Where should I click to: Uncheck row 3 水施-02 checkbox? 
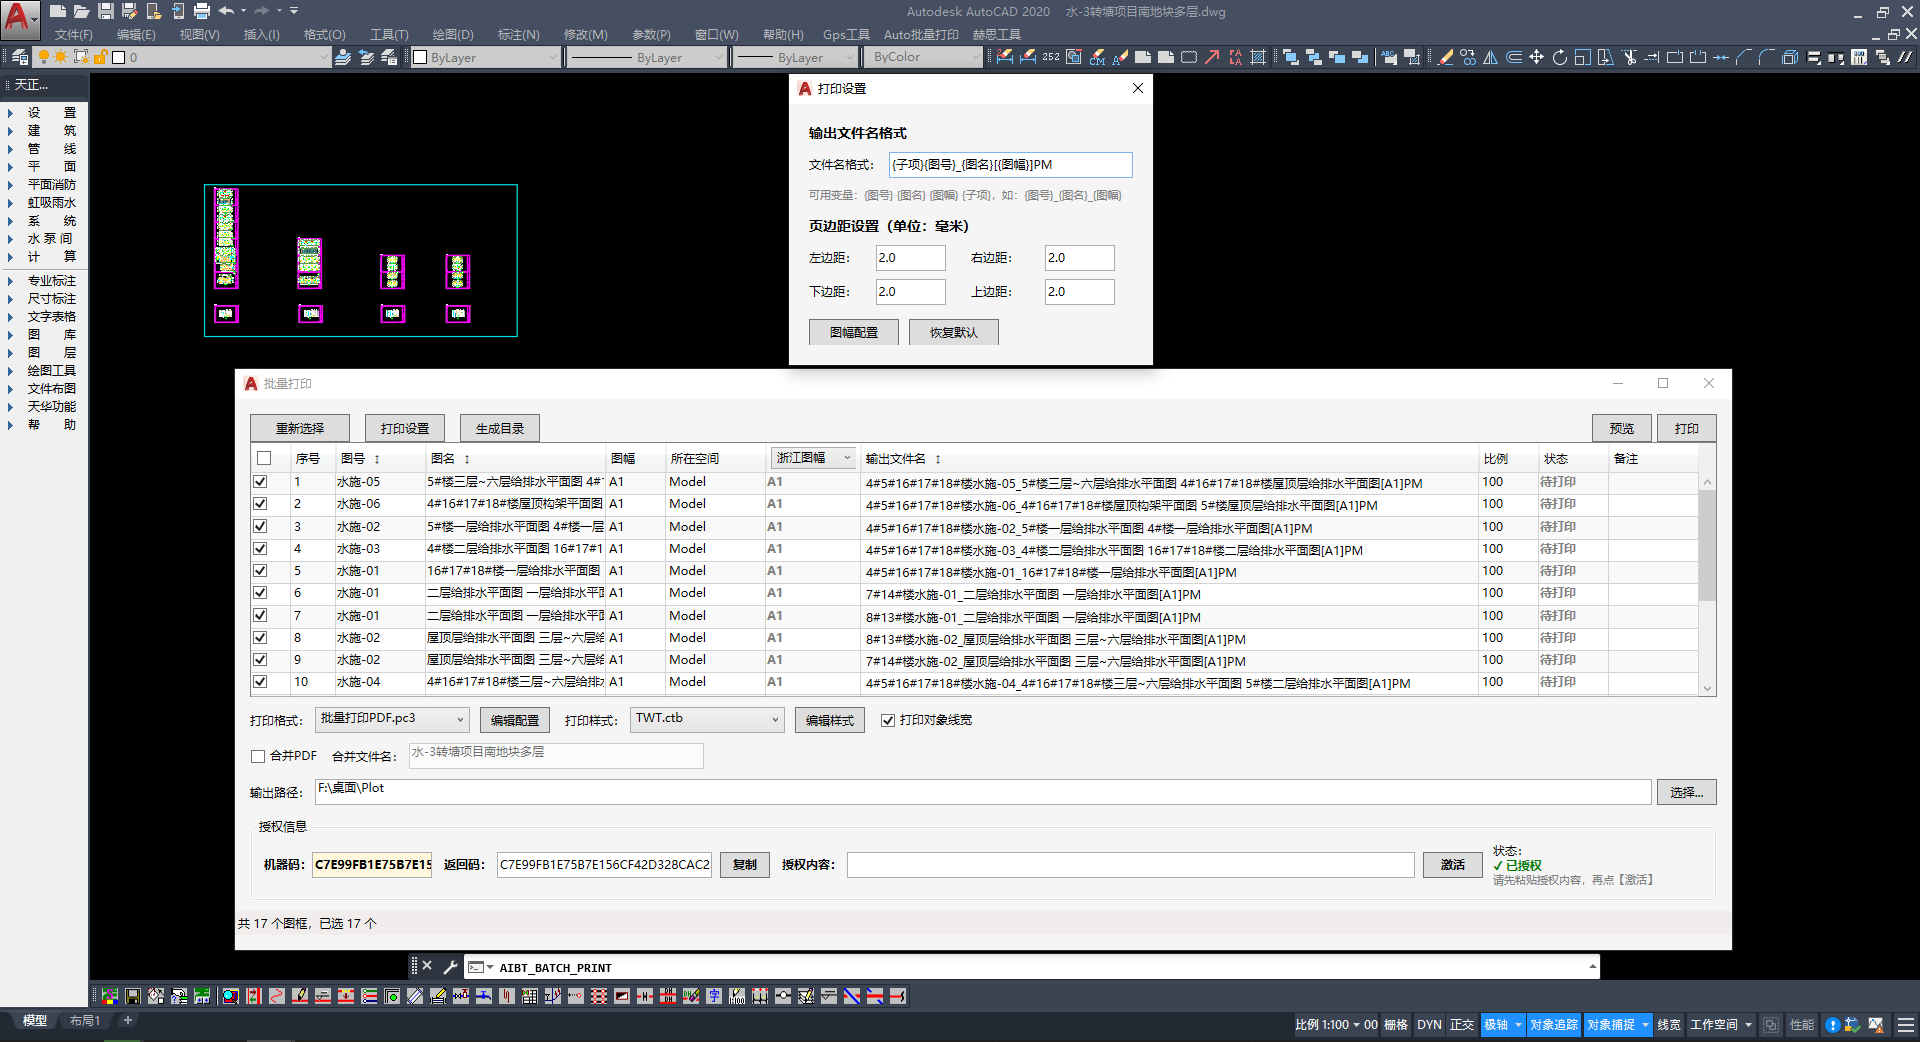point(260,526)
